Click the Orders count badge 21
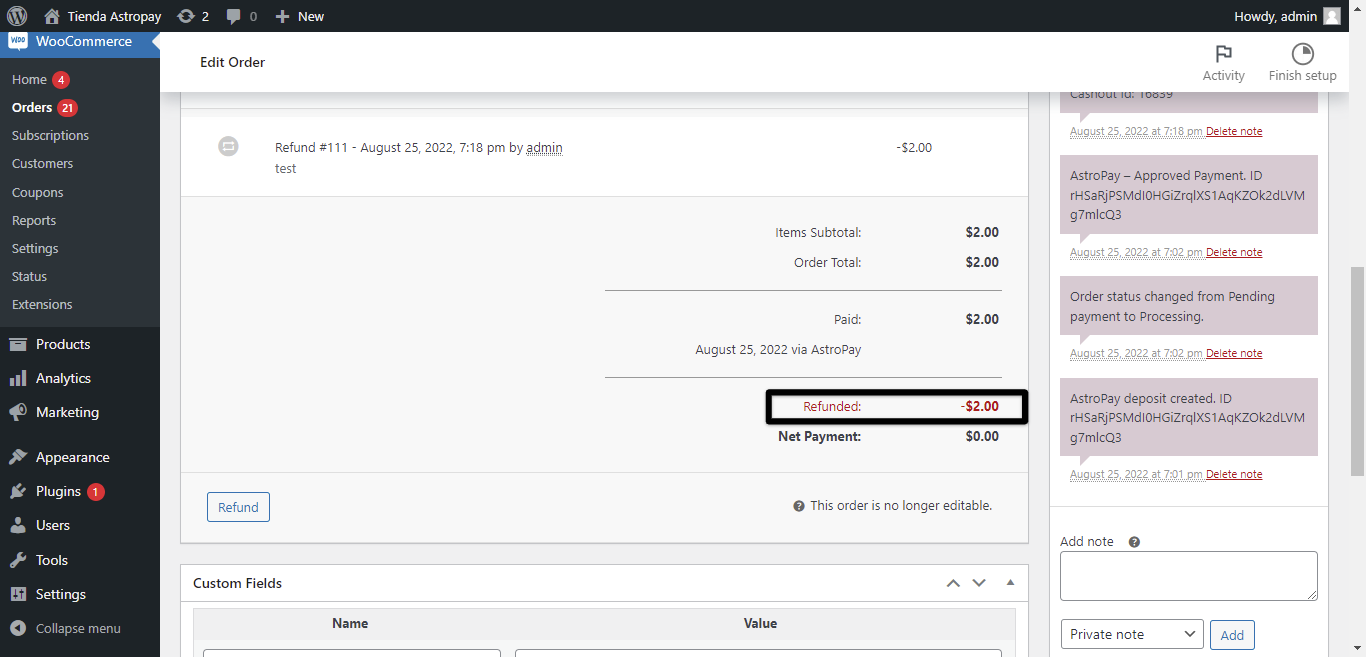1366x657 pixels. [x=67, y=107]
